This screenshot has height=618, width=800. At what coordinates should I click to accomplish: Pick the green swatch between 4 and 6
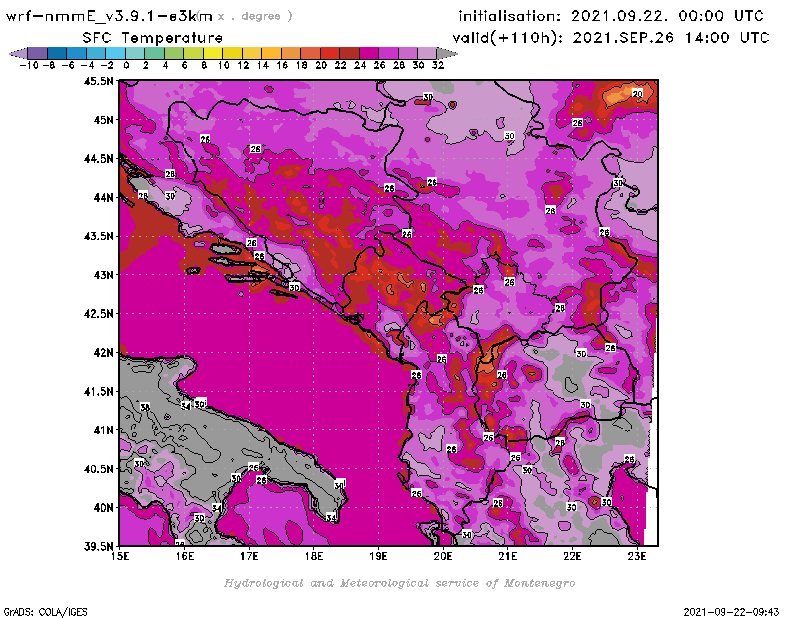[x=173, y=53]
